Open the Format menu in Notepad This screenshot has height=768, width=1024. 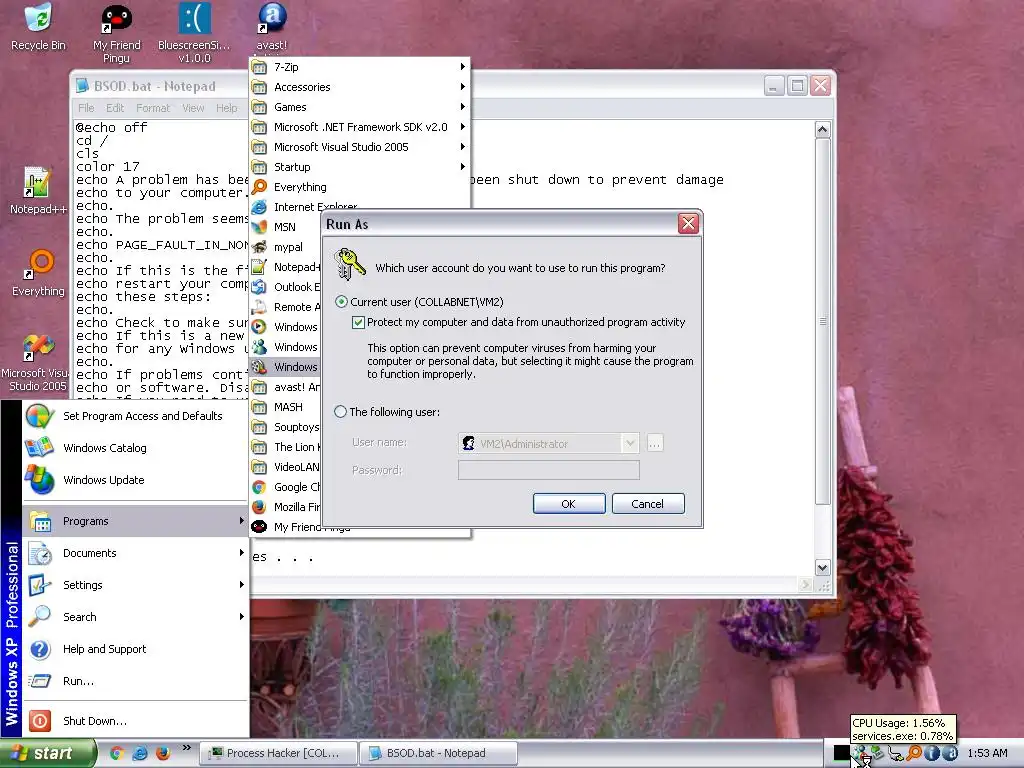pos(153,108)
